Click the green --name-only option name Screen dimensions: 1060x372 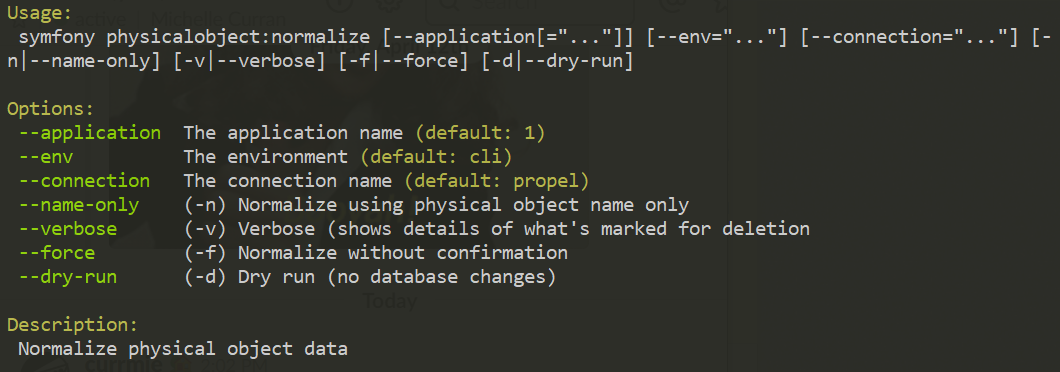click(80, 205)
